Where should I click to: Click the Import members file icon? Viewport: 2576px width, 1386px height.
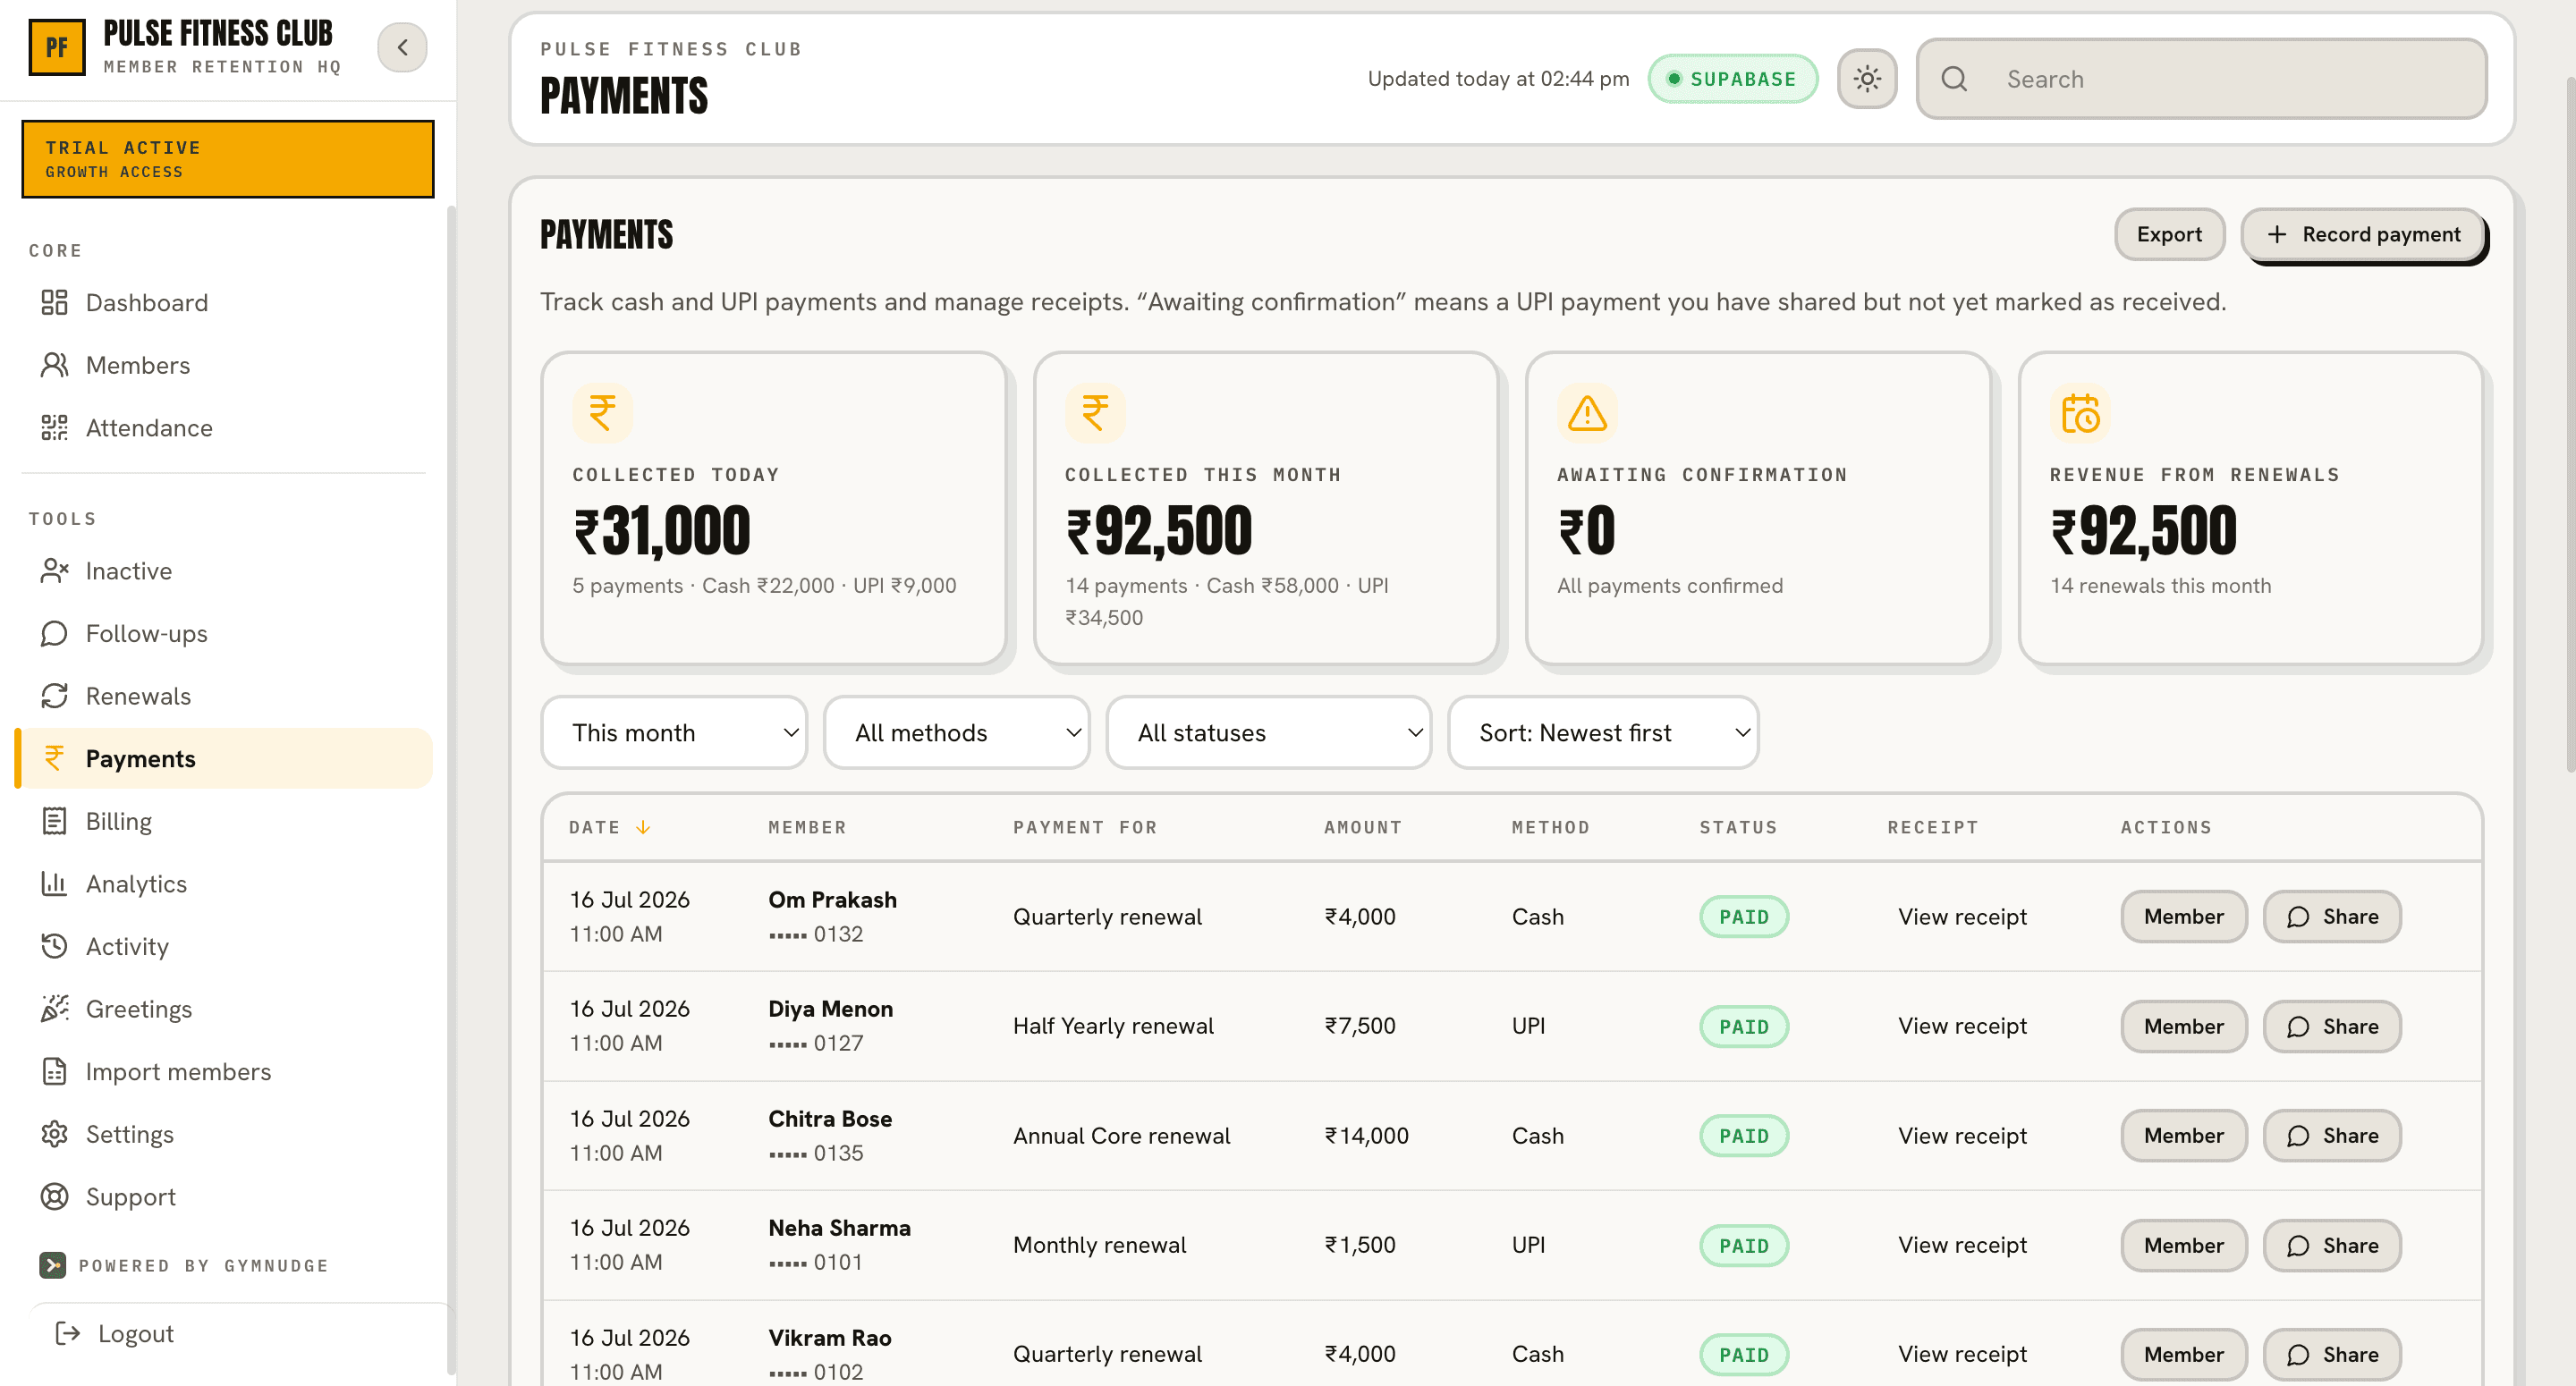click(54, 1072)
